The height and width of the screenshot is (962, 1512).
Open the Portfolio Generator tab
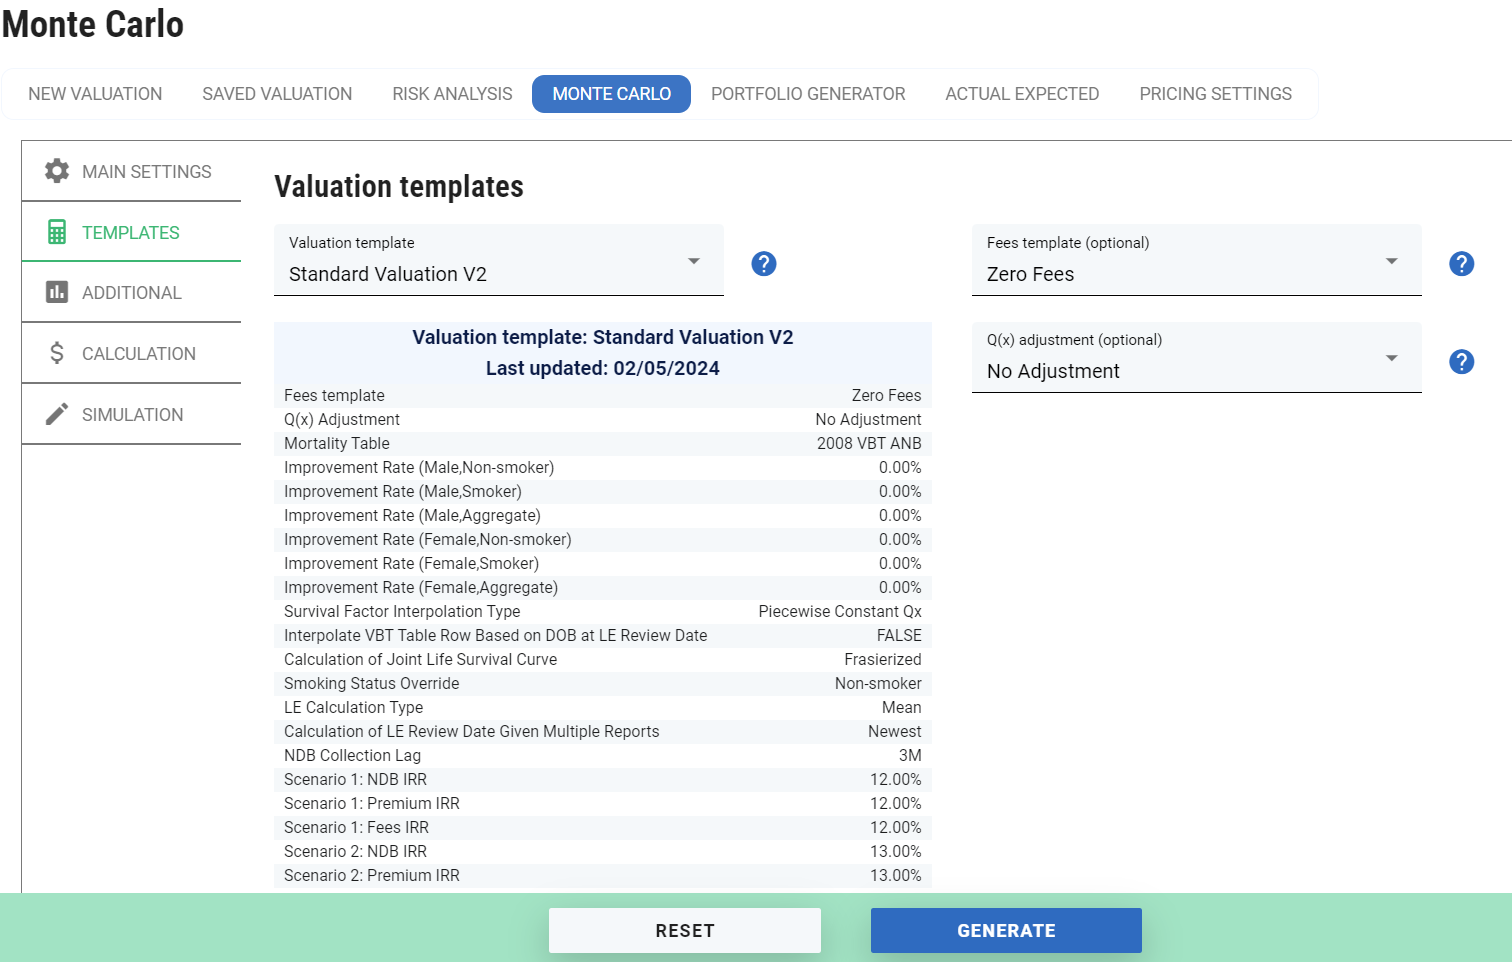click(808, 94)
